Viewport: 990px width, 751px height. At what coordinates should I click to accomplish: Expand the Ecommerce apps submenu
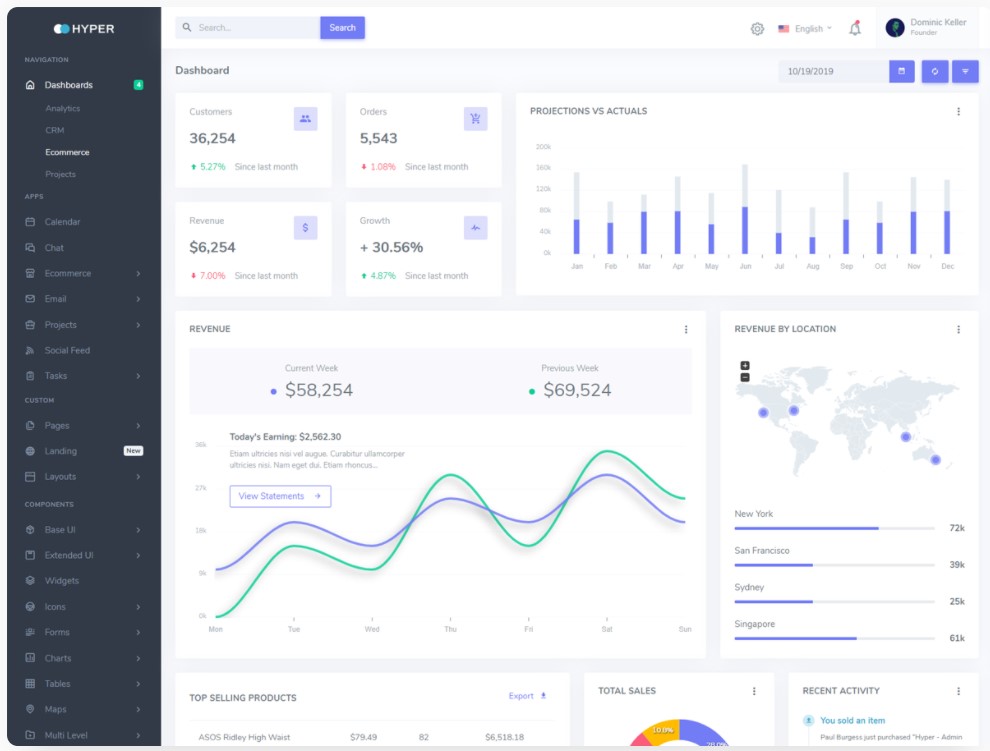pyautogui.click(x=138, y=273)
